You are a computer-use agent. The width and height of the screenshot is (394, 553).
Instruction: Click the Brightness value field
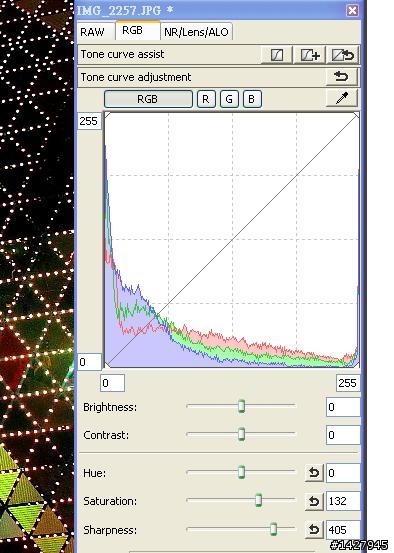[343, 407]
